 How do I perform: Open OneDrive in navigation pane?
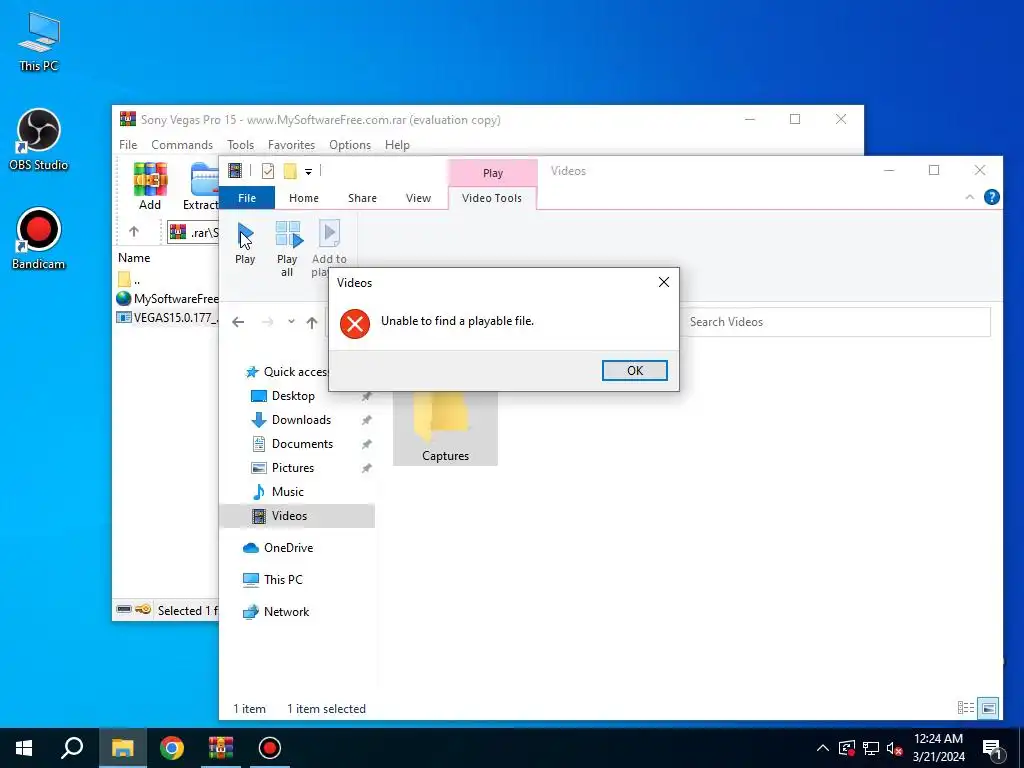click(288, 548)
